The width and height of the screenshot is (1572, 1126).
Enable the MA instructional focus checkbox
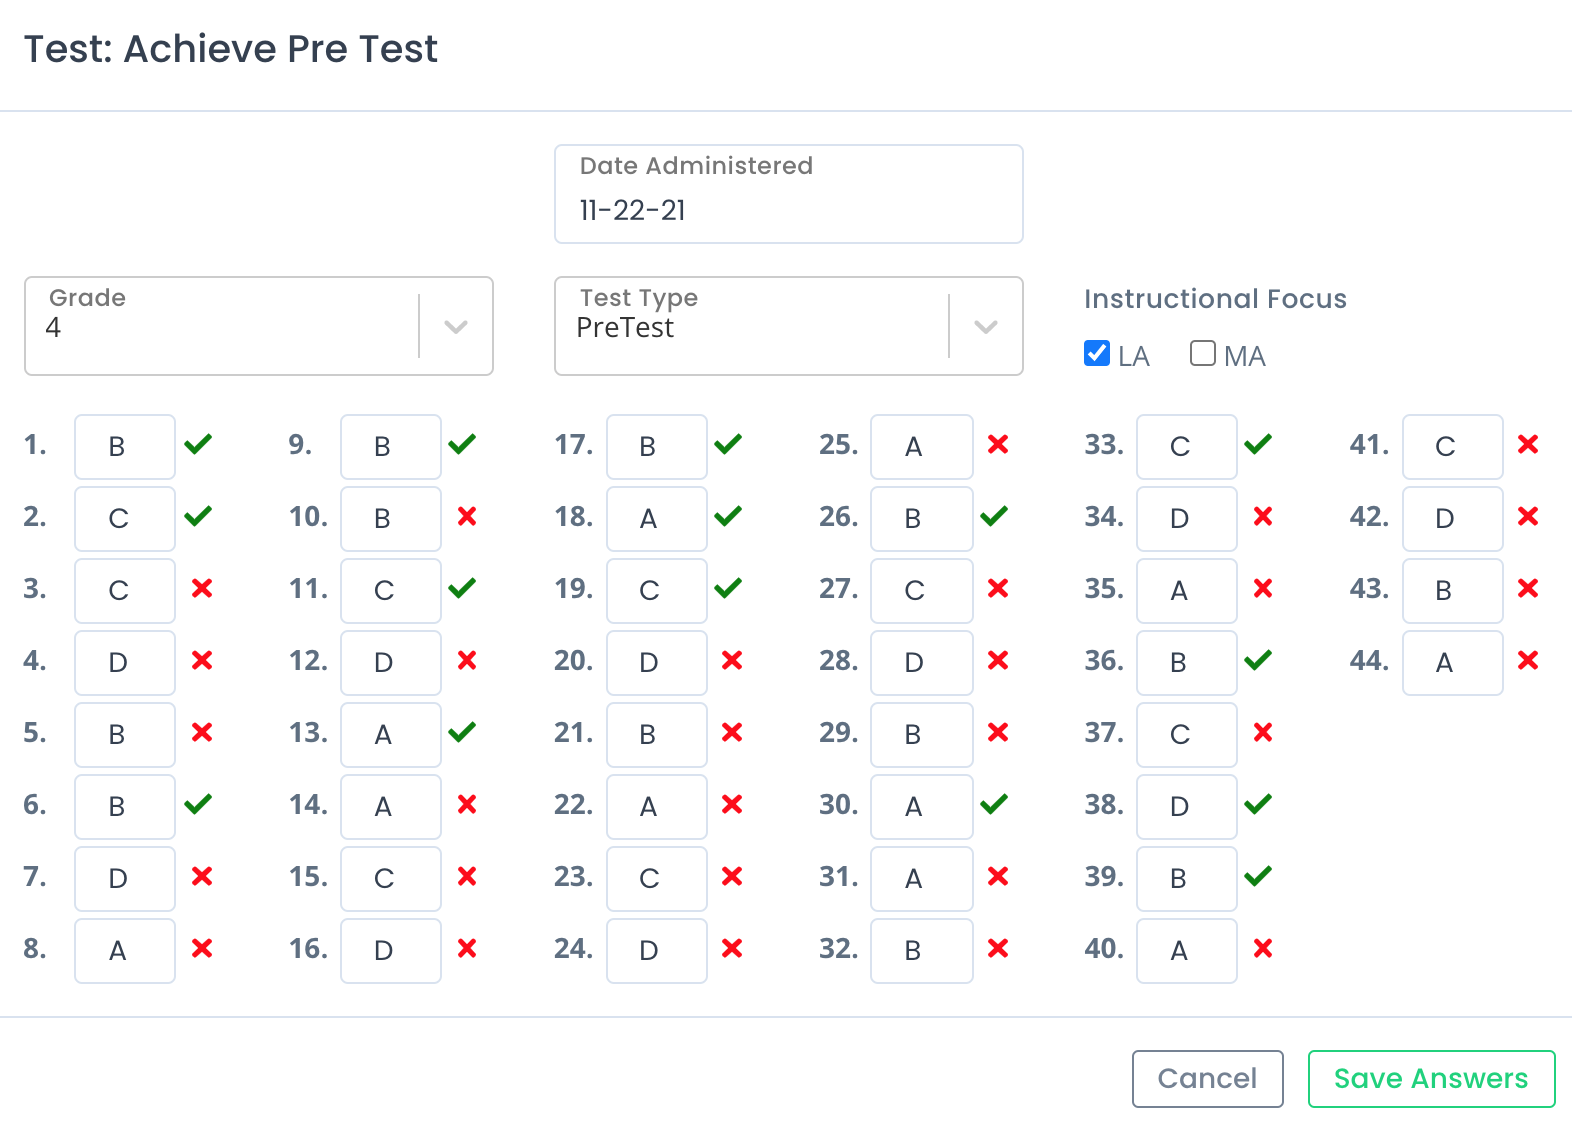pos(1203,353)
